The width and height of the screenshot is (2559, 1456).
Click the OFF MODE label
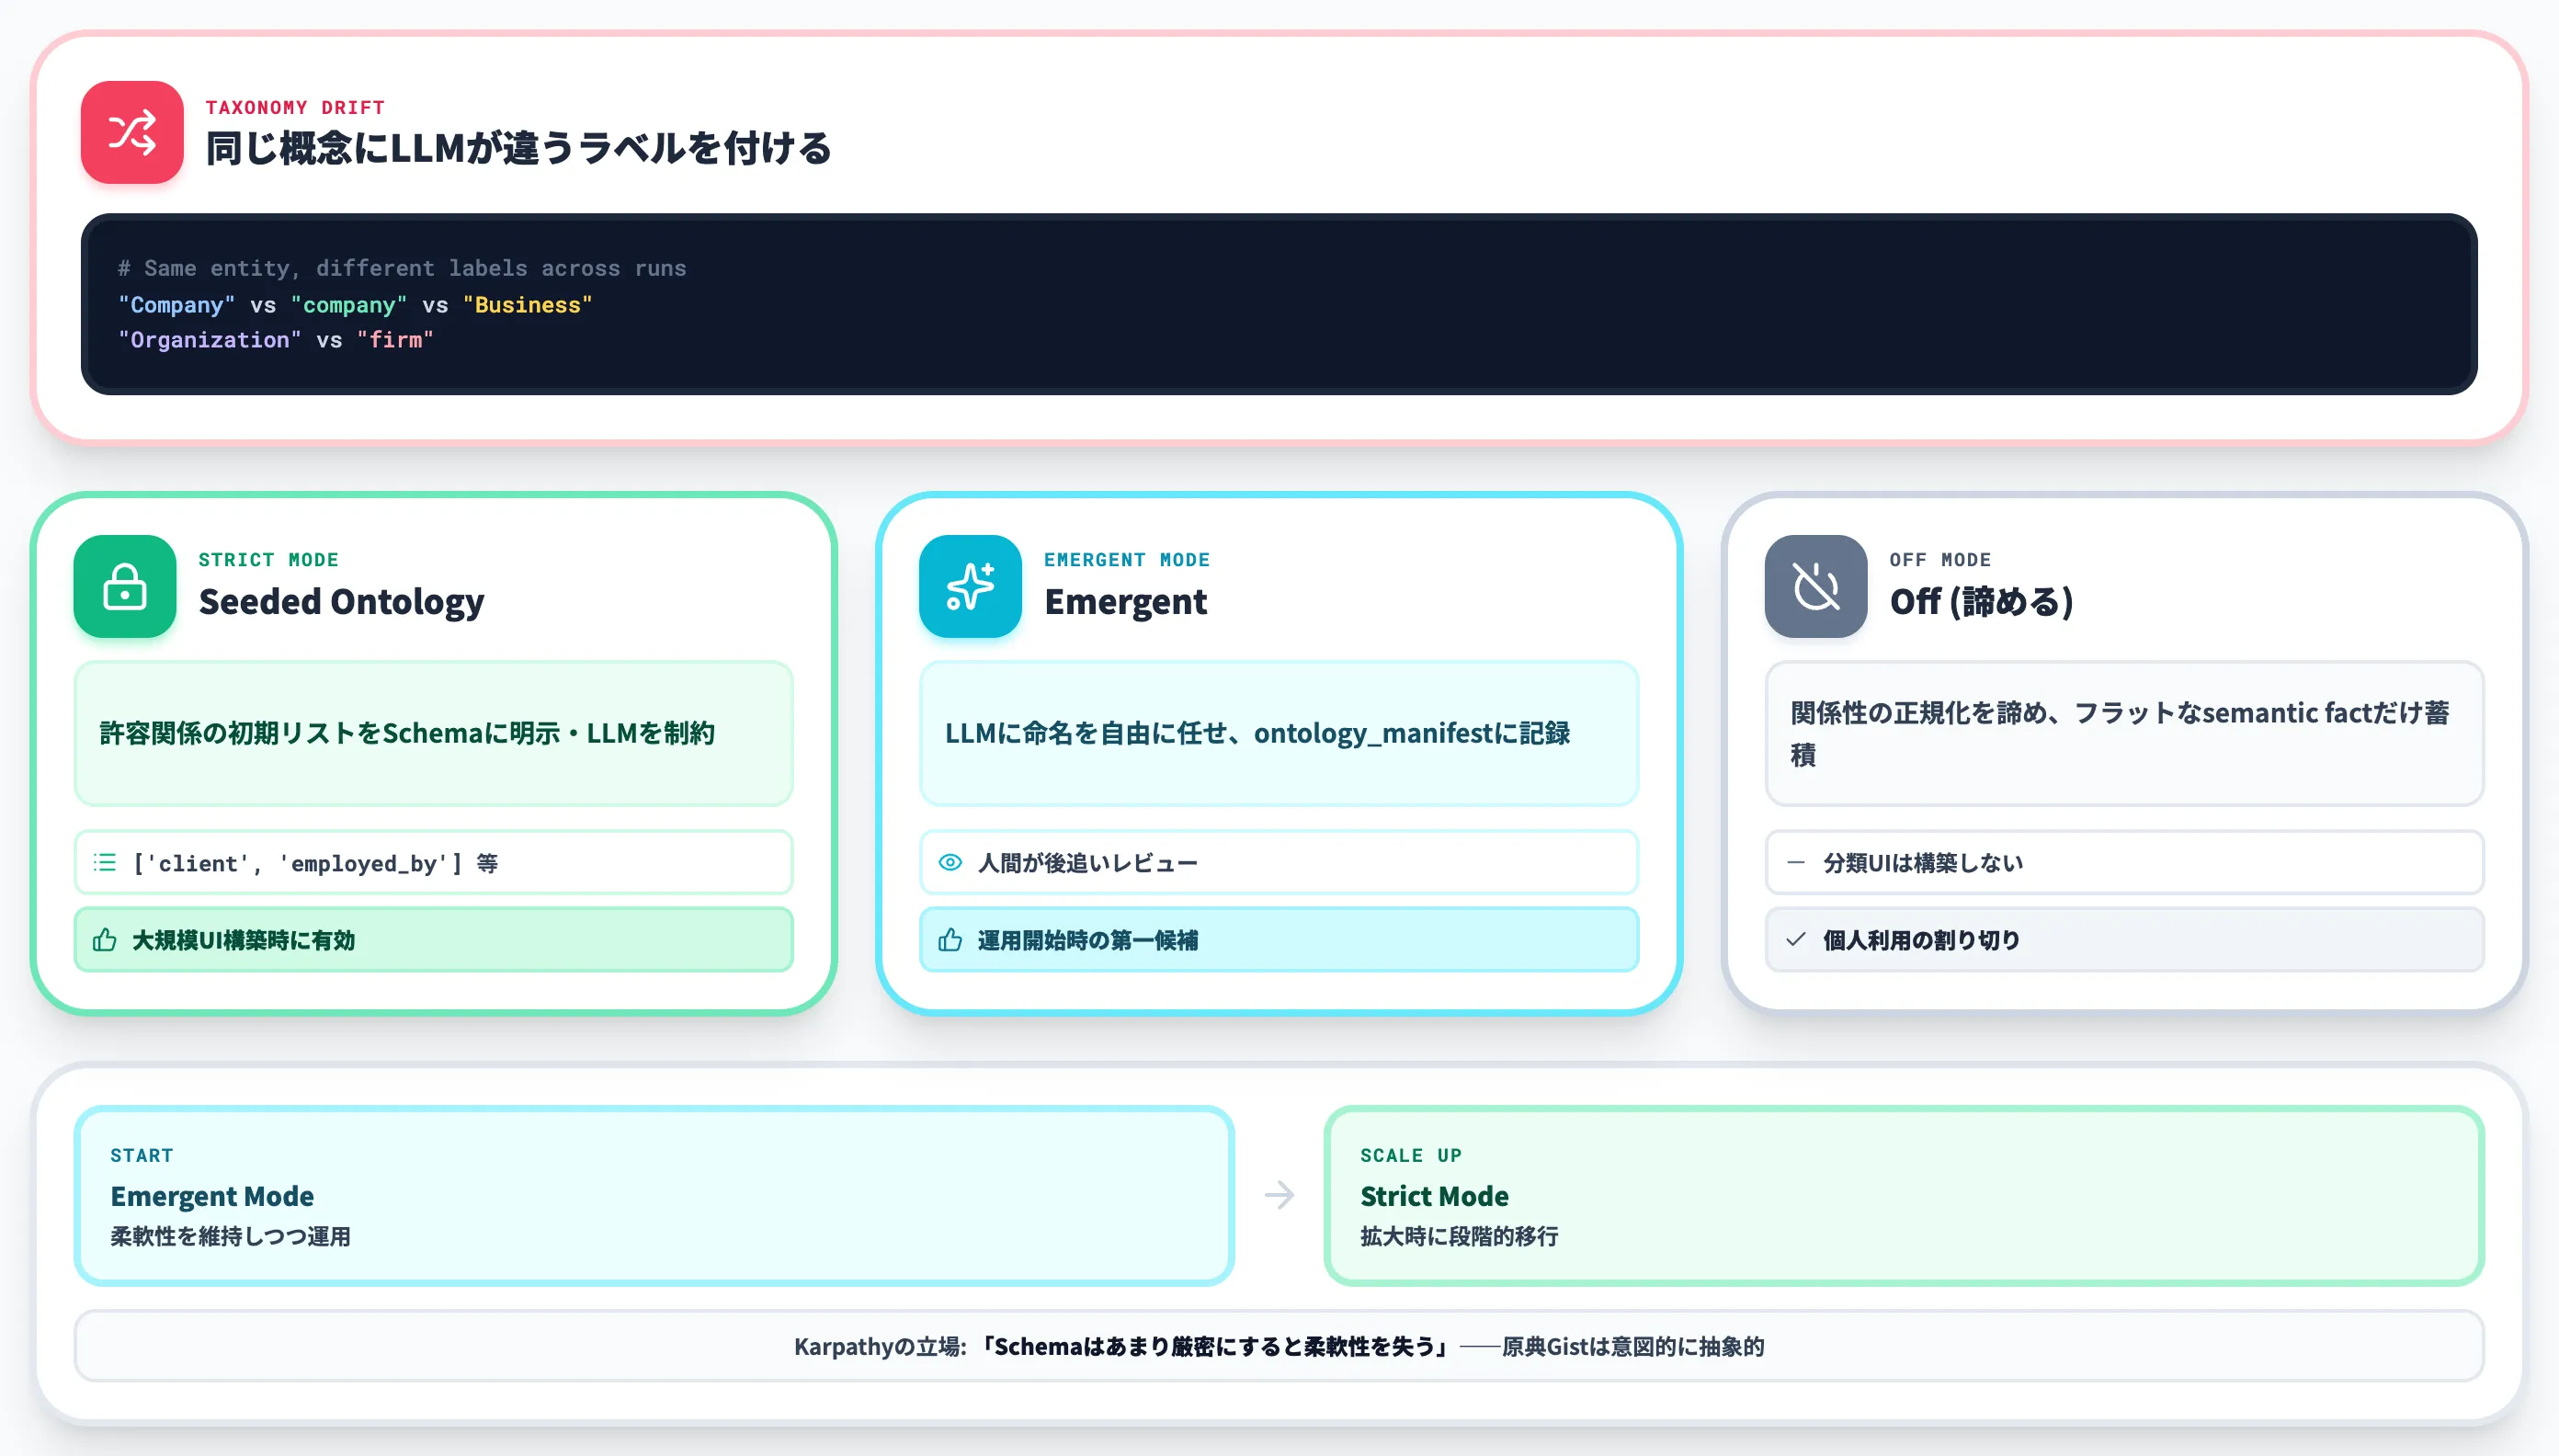(1940, 560)
